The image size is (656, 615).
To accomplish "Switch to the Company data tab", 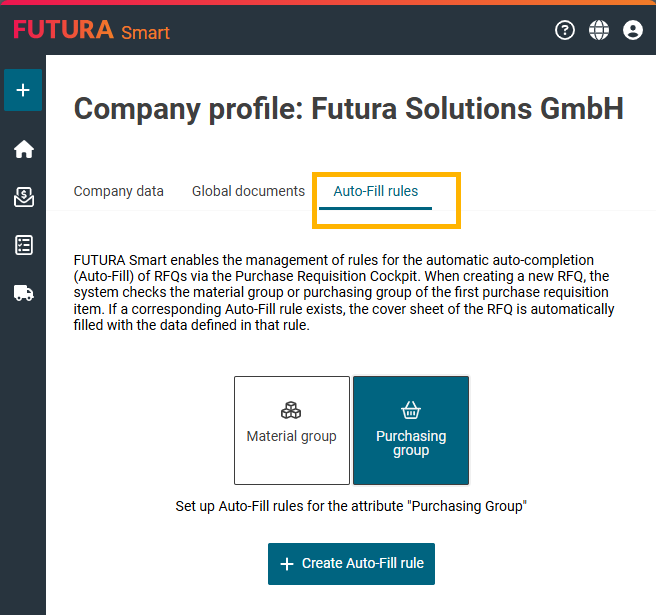I will 119,191.
